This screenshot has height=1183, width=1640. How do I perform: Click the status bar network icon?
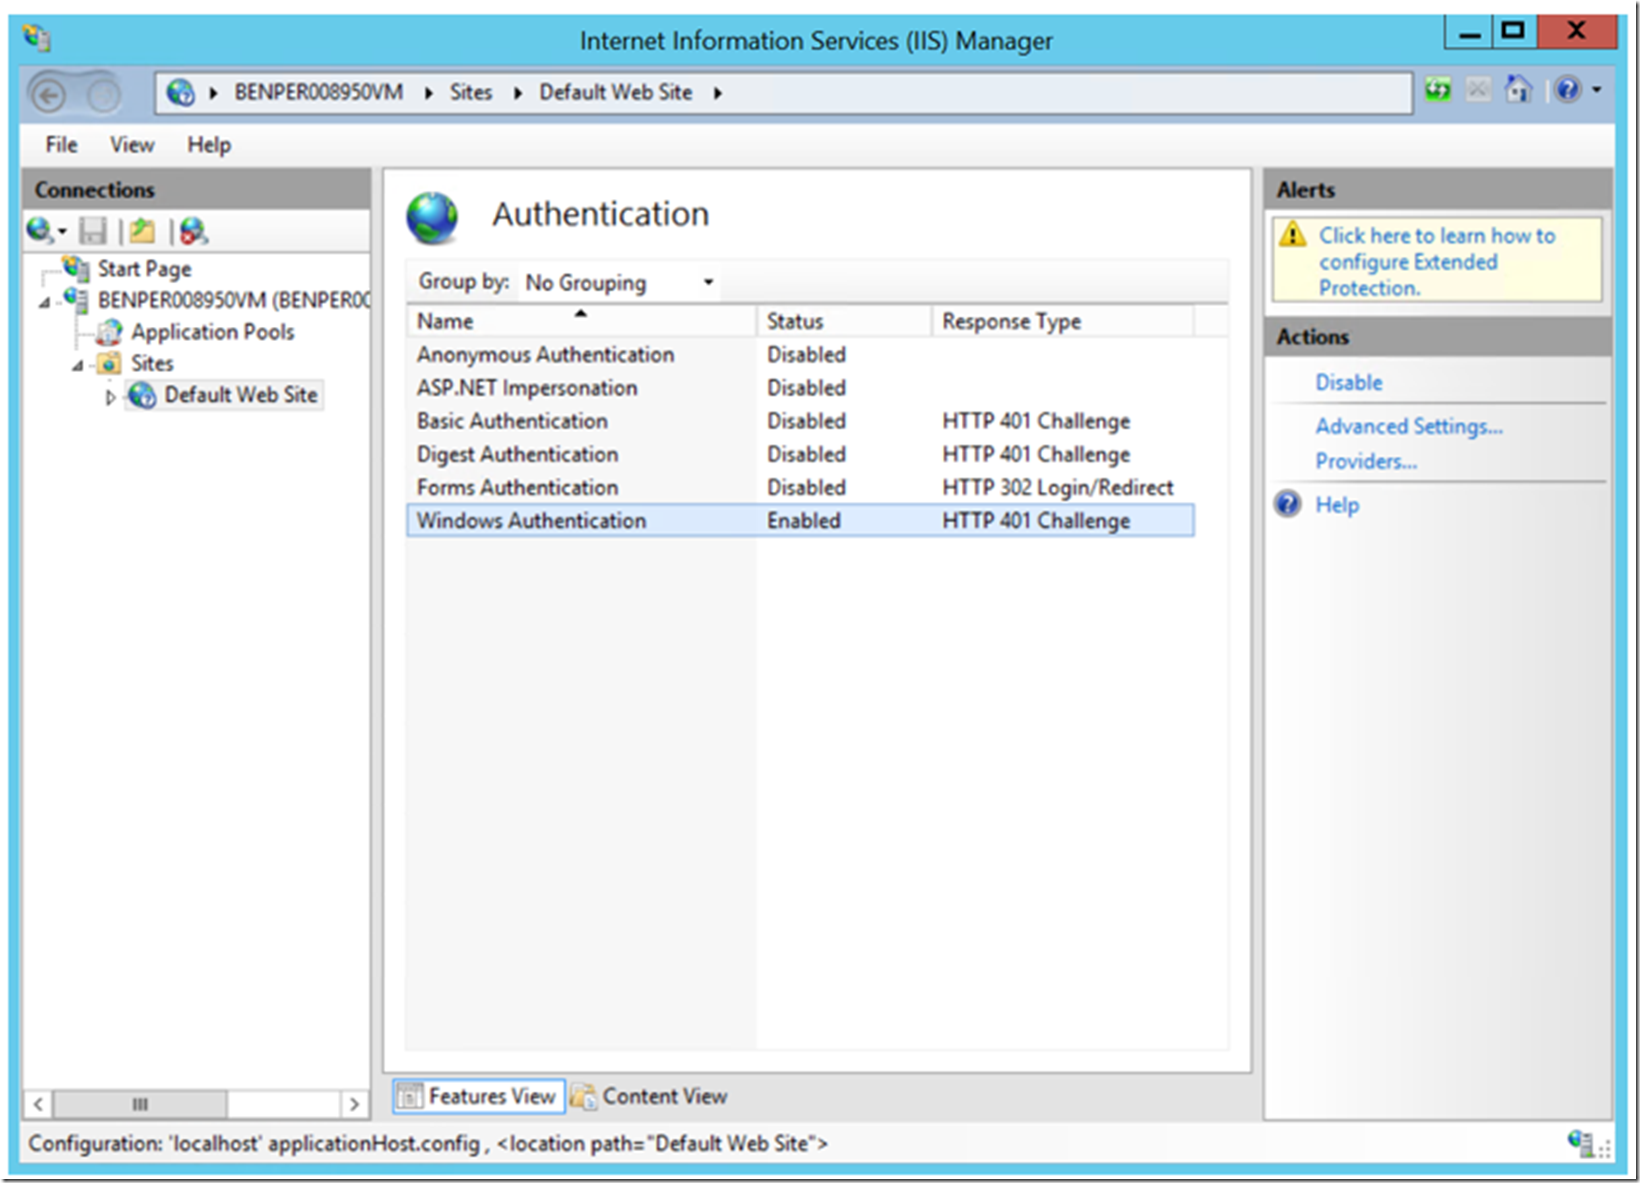1581,1143
